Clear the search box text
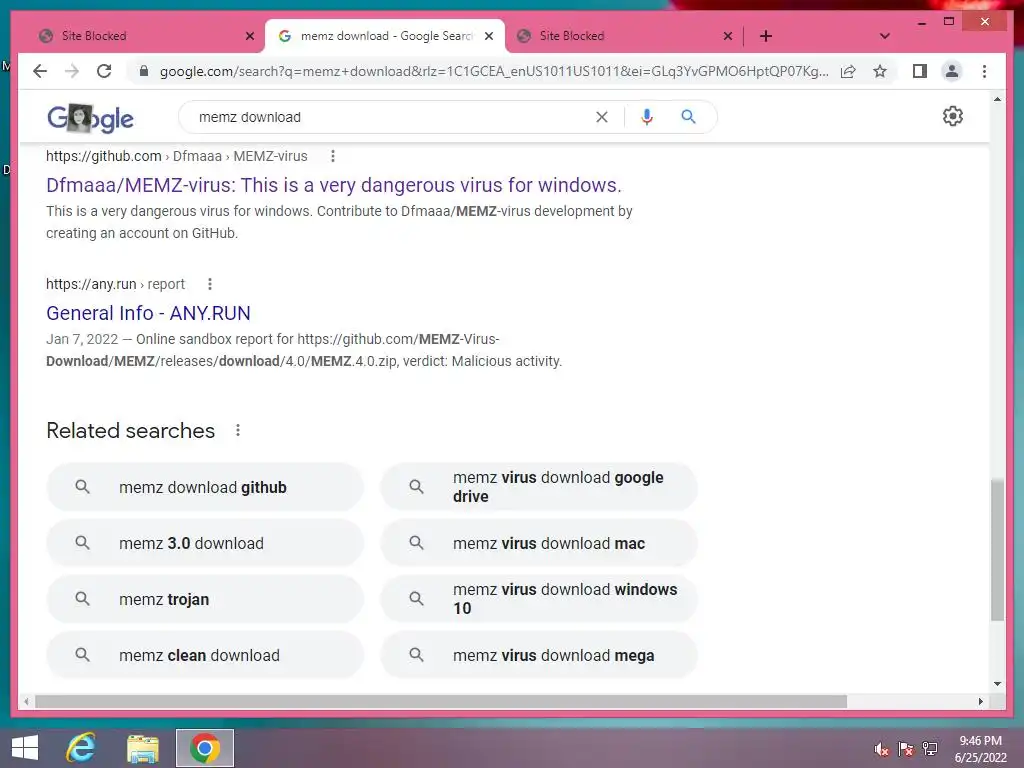Screen dimensions: 1024x768 (601, 117)
